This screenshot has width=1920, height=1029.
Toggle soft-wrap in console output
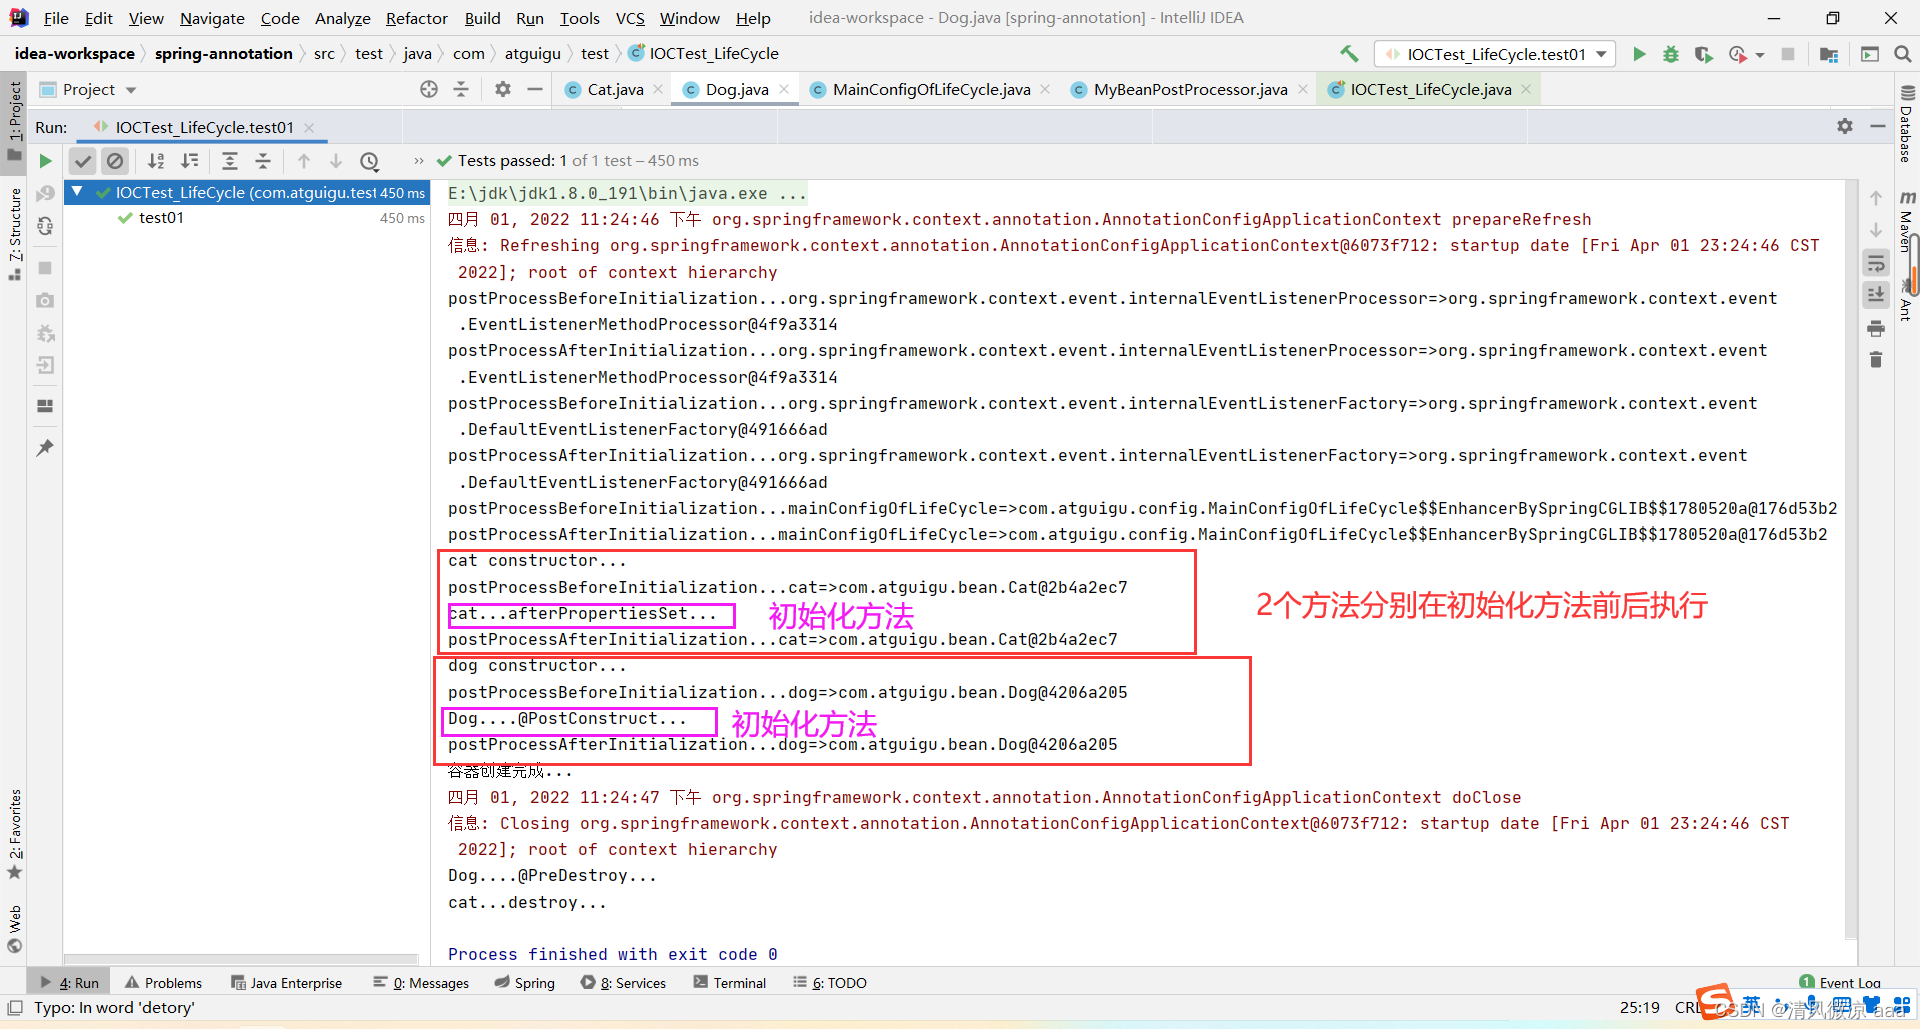tap(1876, 264)
